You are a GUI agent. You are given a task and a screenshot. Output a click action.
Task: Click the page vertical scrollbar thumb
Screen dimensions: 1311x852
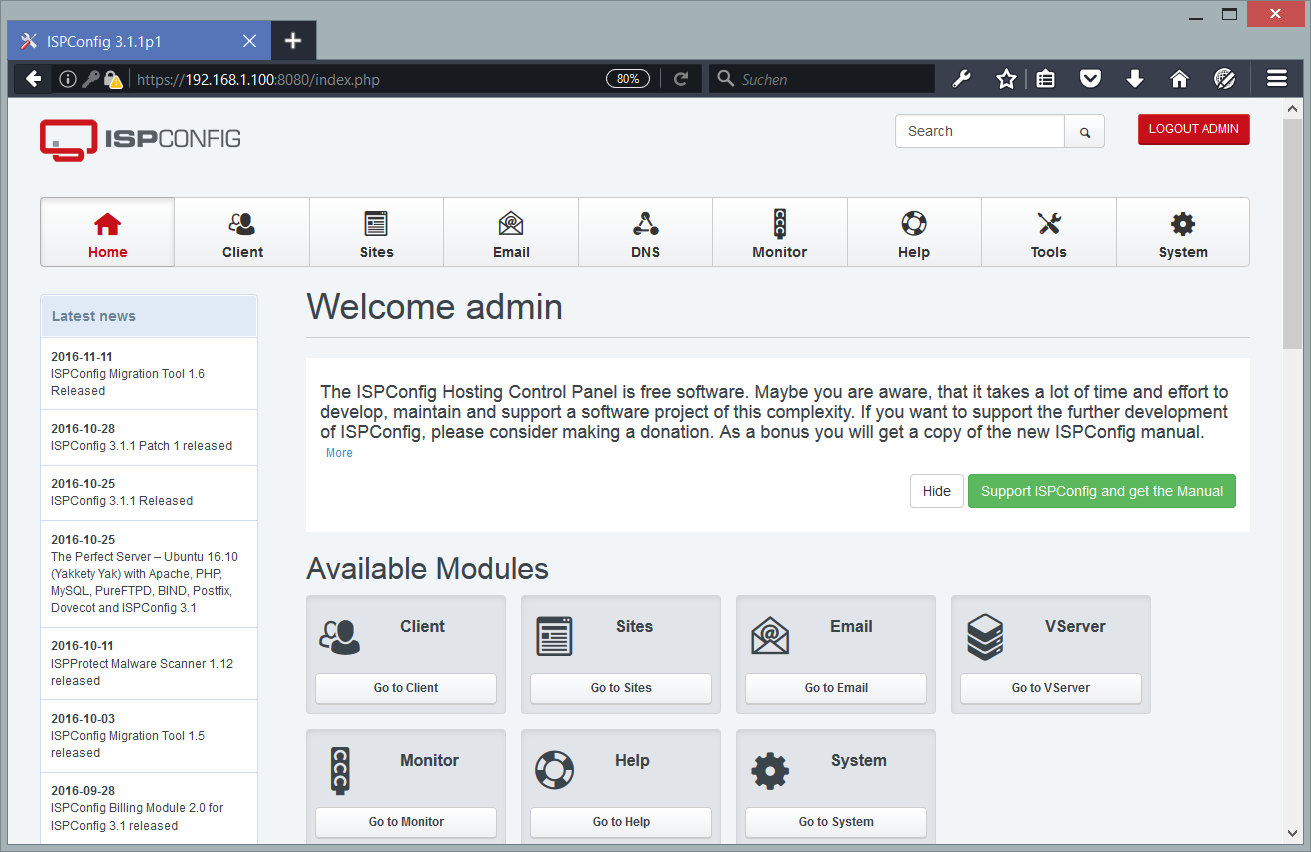1292,235
